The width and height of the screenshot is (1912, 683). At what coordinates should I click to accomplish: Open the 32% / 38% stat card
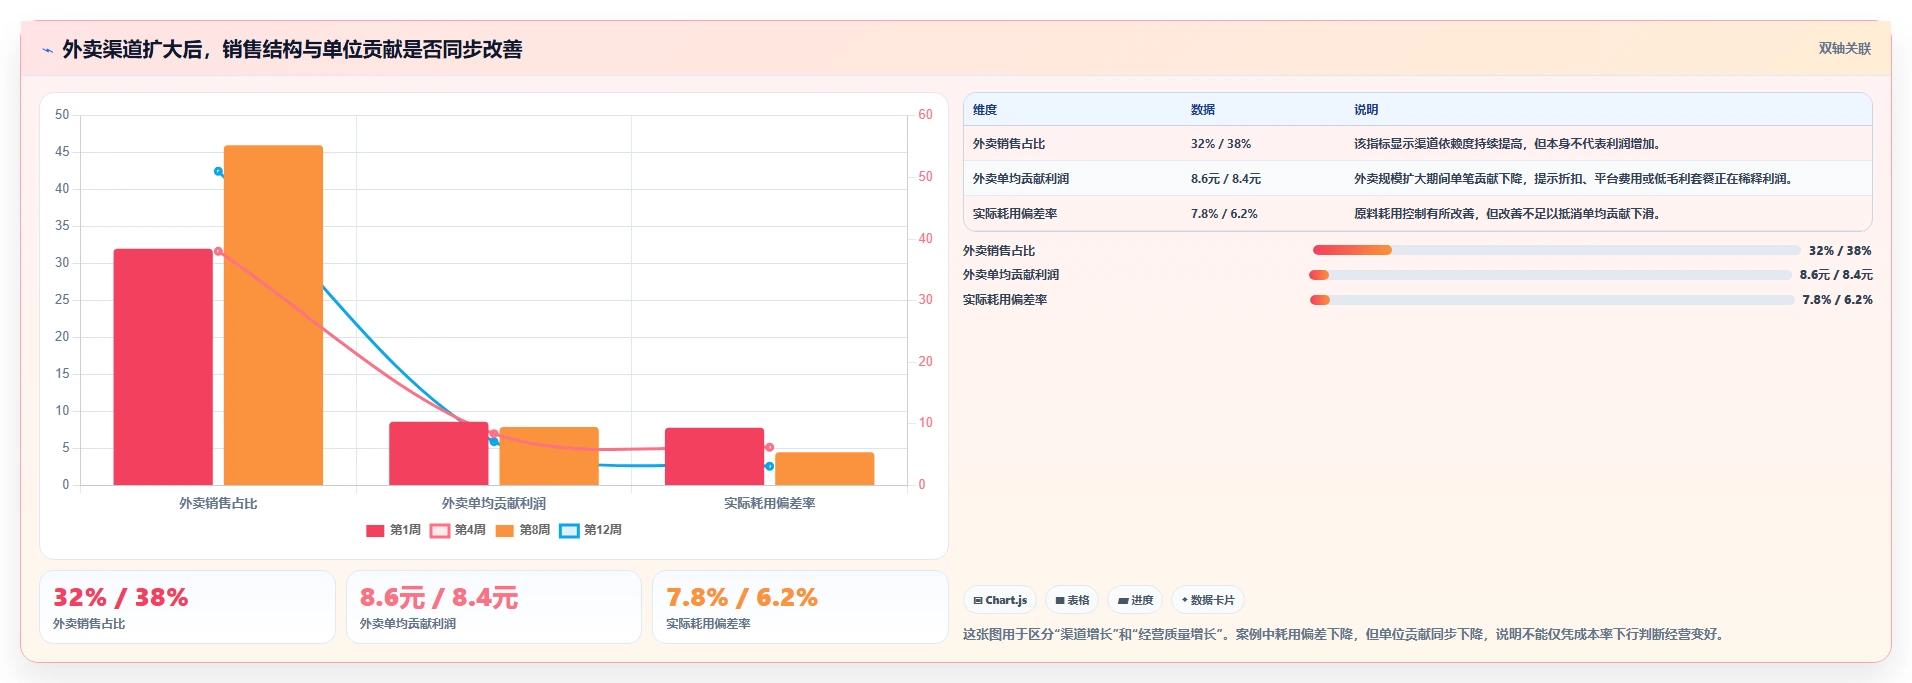point(187,607)
